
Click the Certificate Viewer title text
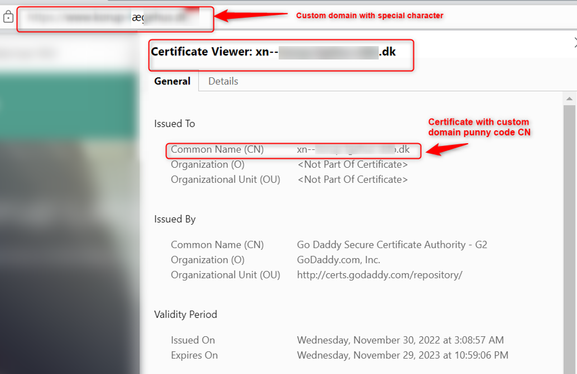(273, 52)
